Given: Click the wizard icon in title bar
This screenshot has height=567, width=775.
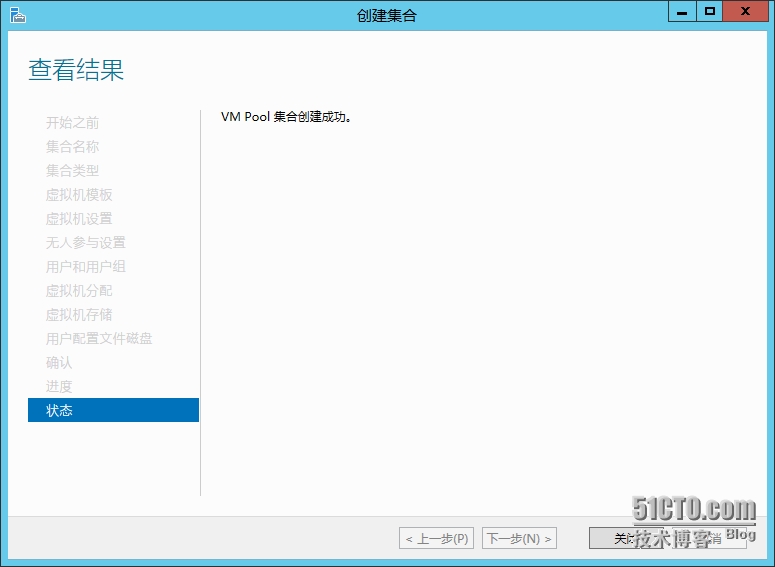Looking at the screenshot, I should click(17, 15).
